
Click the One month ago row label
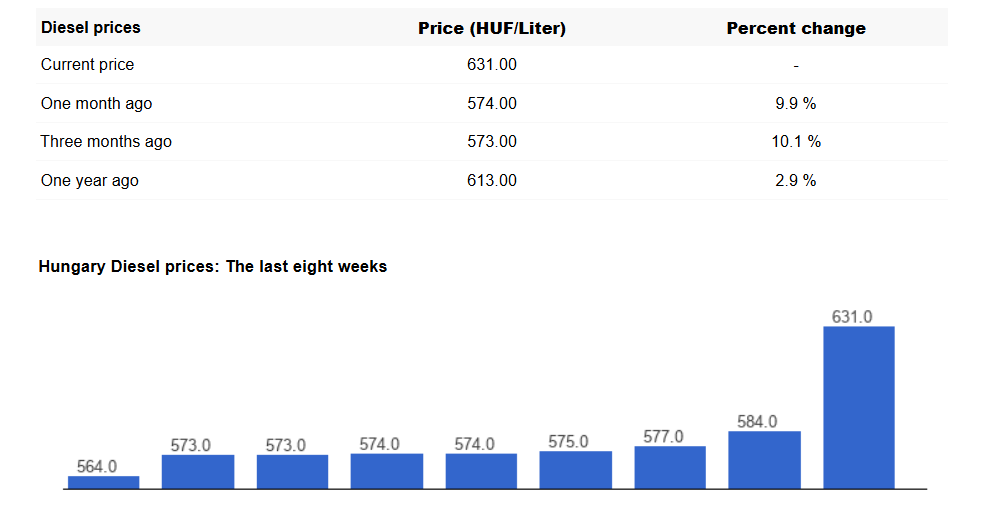point(96,104)
